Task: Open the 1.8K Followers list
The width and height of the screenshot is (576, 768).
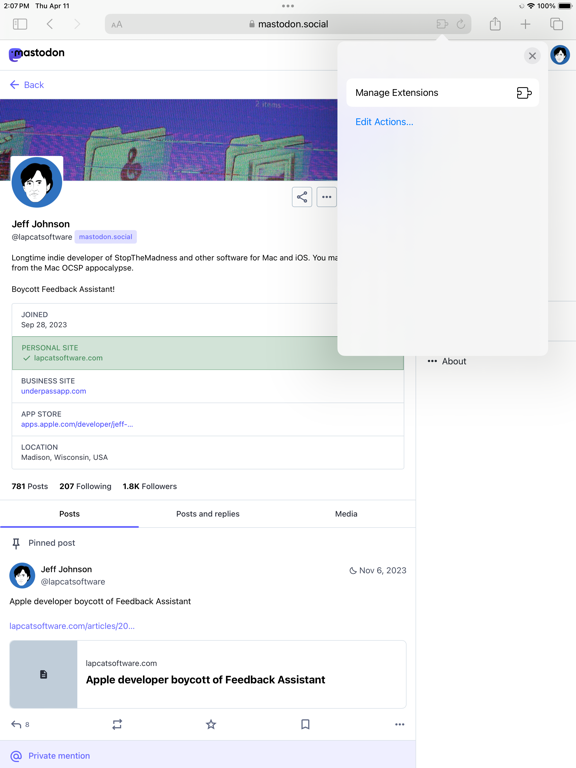Action: [149, 486]
